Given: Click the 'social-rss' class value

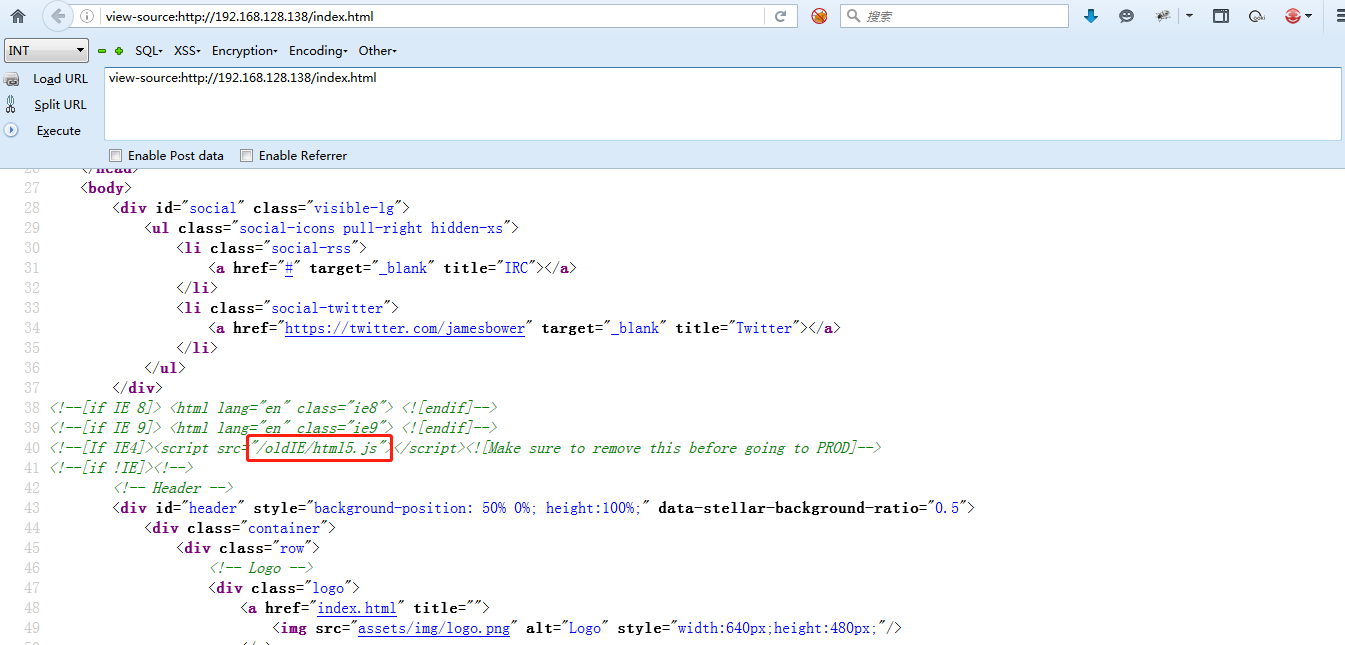Looking at the screenshot, I should coord(314,248).
